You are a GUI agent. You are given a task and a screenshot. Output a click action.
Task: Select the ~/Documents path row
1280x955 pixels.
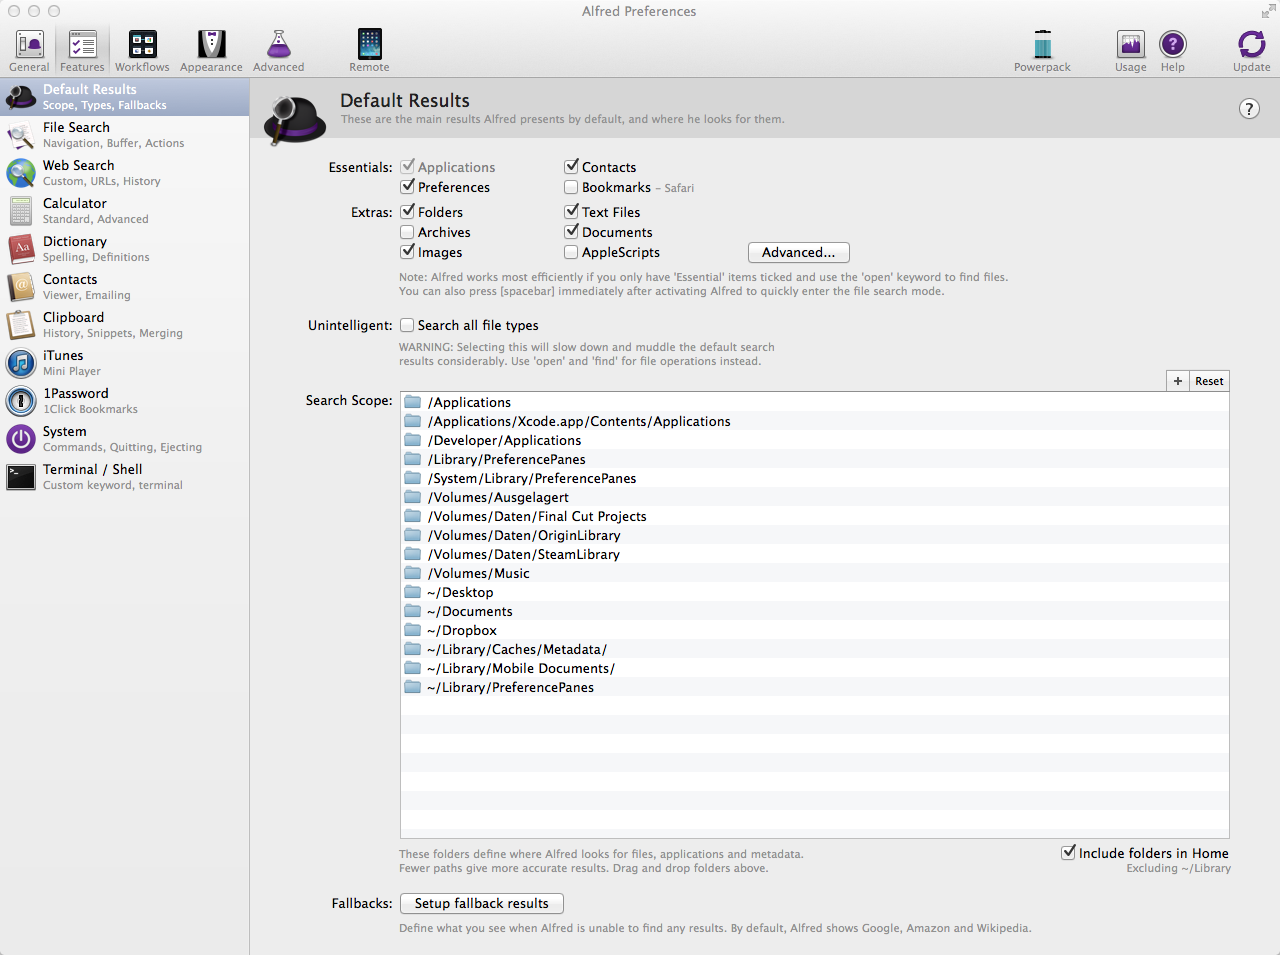[x=814, y=611]
